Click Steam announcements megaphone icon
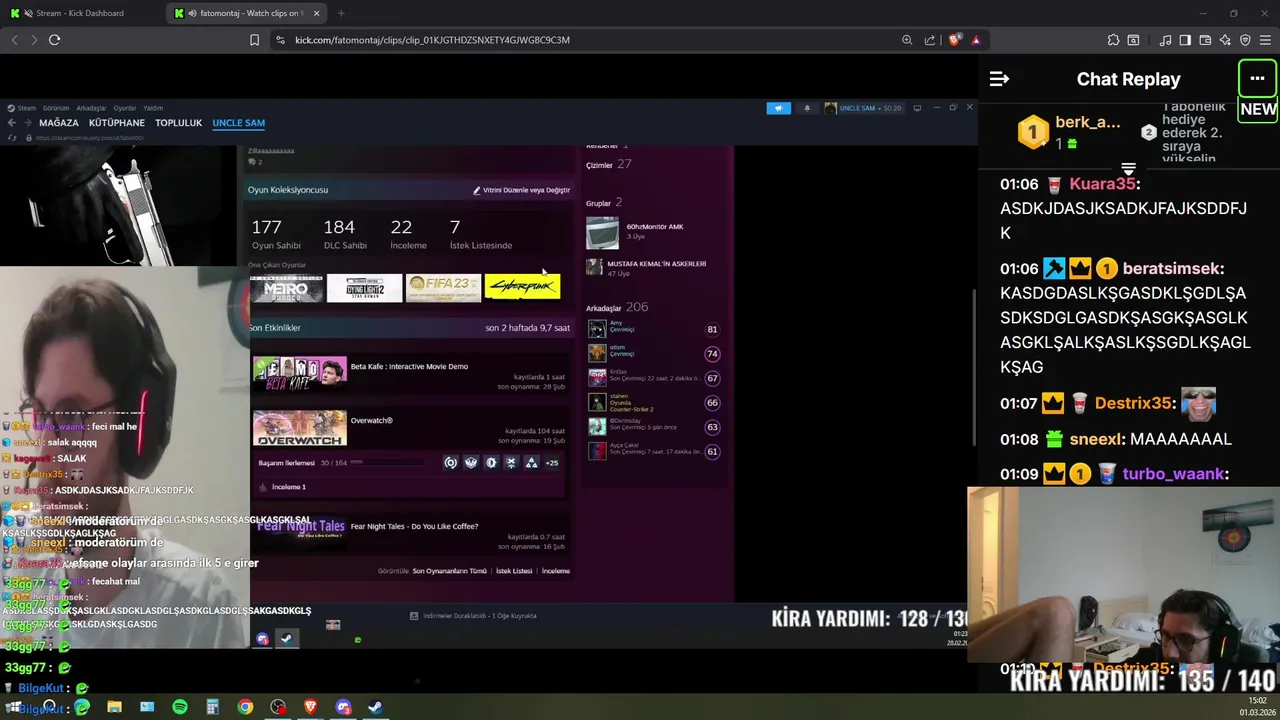This screenshot has width=1280, height=720. tap(779, 108)
